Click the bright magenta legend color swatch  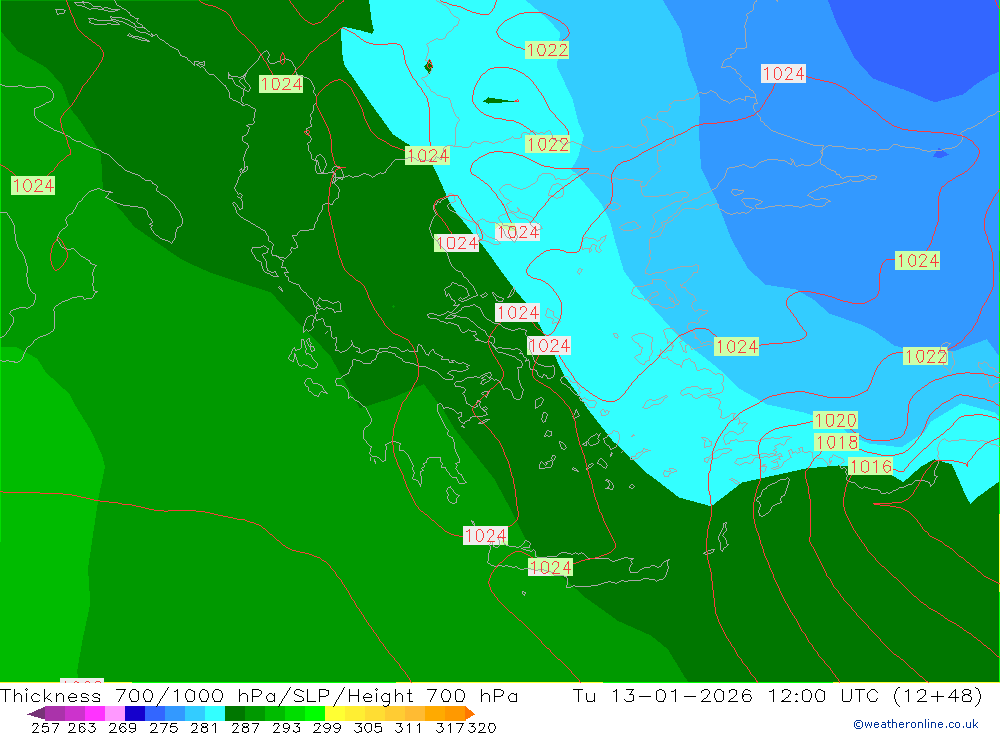[95, 713]
